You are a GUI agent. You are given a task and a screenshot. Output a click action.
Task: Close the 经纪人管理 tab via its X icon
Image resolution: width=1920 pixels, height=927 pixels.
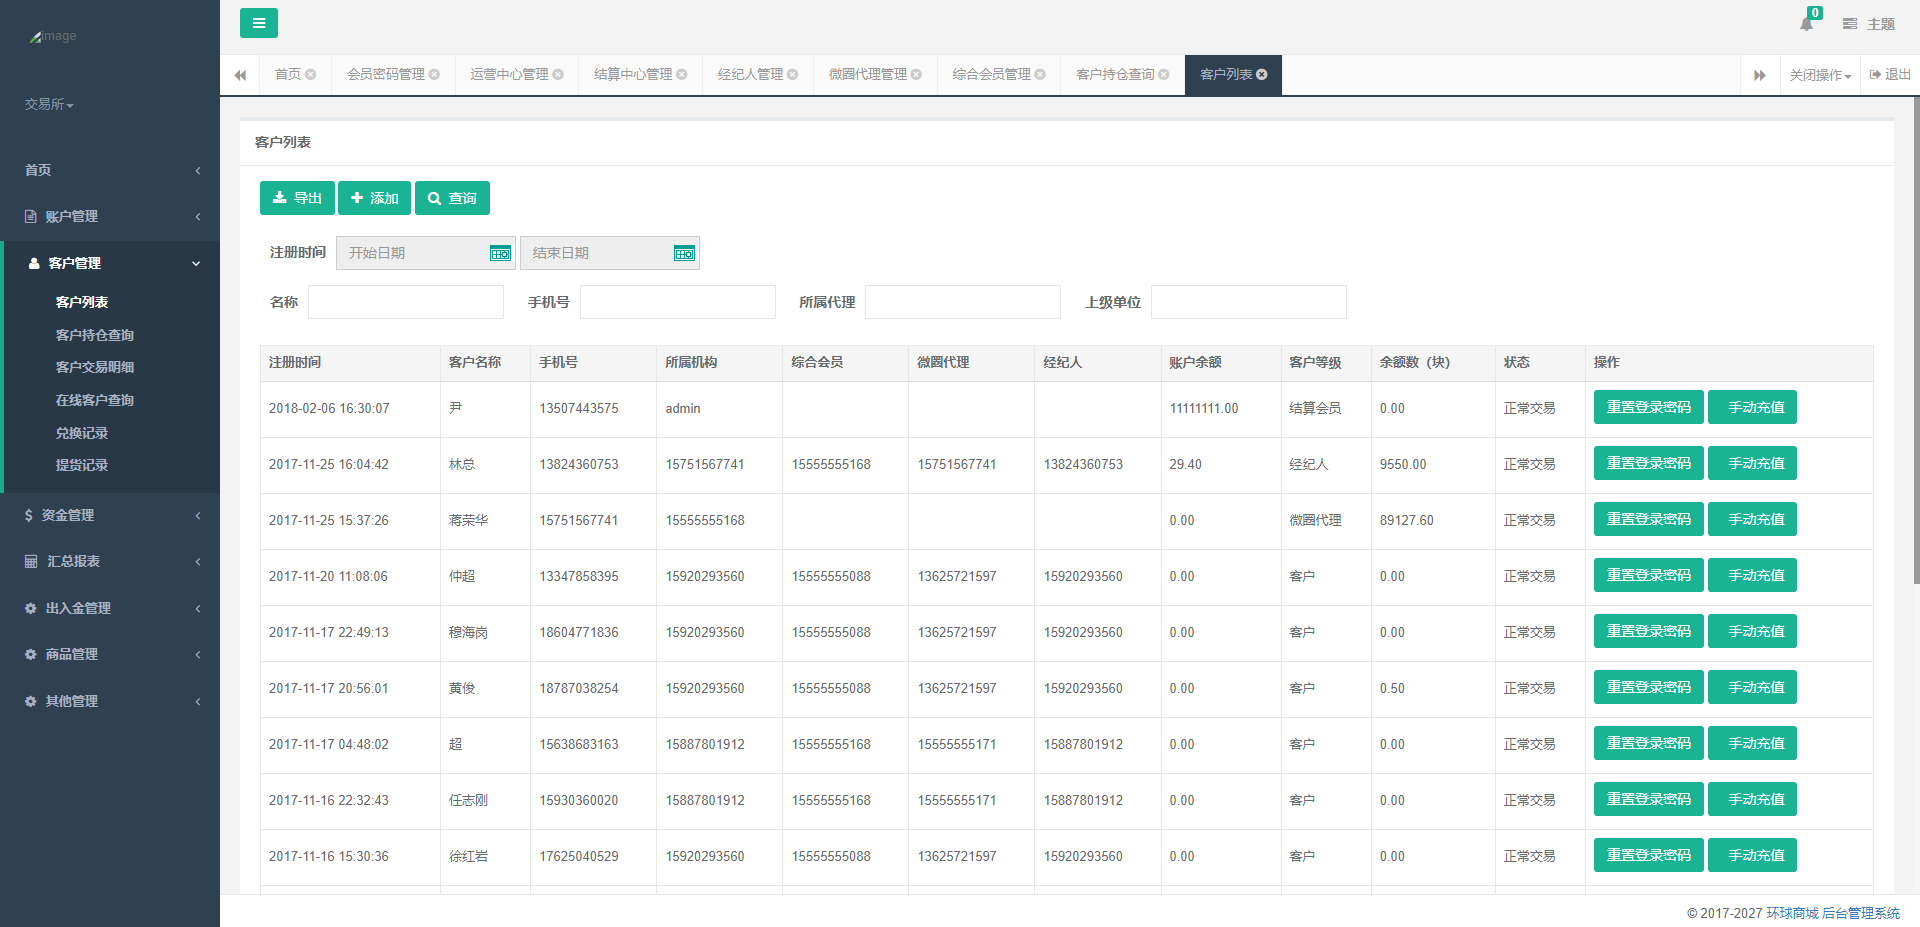[x=793, y=75]
